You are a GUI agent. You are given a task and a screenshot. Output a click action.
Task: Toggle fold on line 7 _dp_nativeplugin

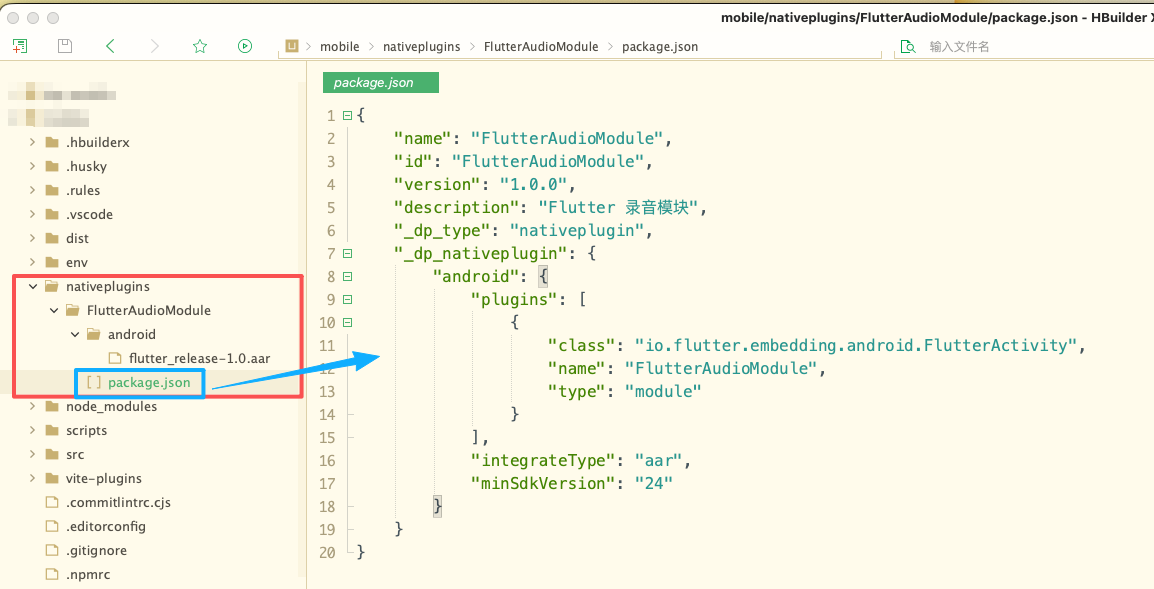347,253
